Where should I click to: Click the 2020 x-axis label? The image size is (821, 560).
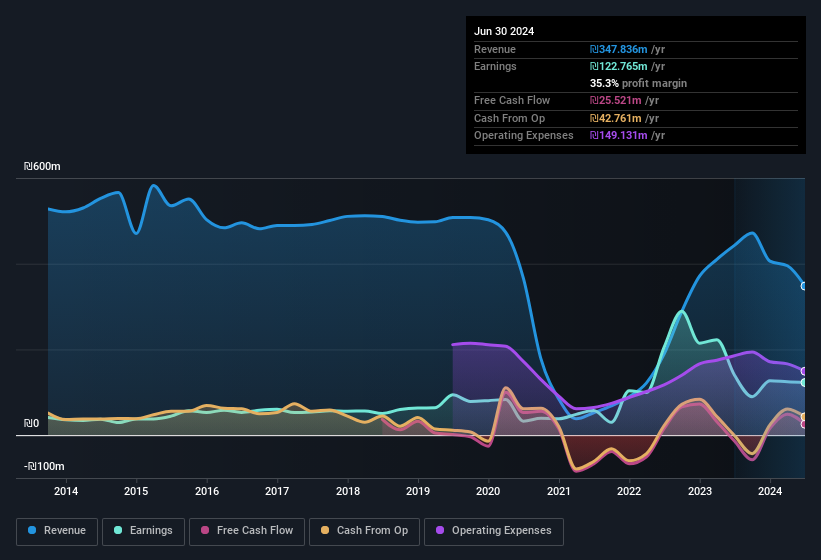(488, 491)
